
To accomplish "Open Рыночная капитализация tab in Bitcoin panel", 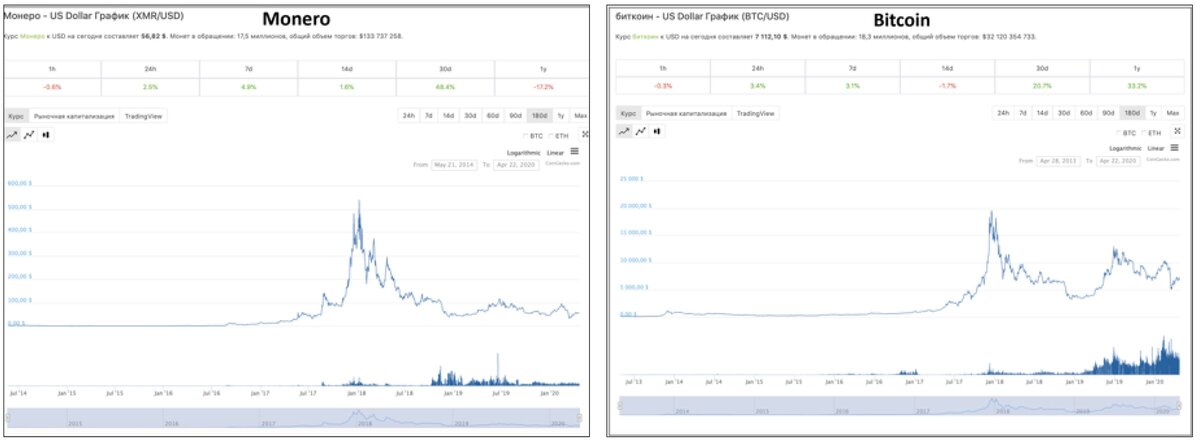I will click(685, 113).
